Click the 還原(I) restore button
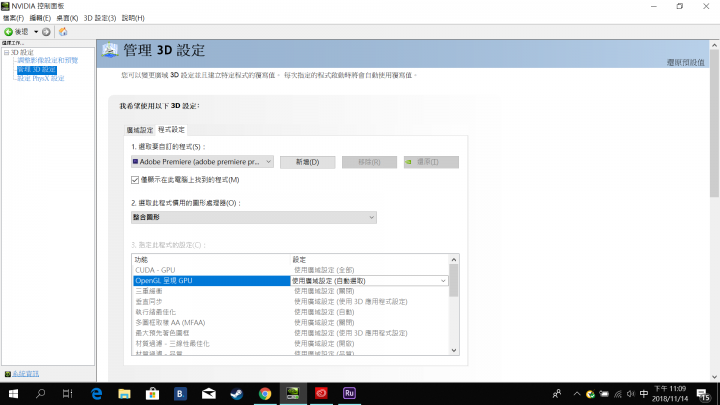Screen dimensions: 720x405 point(431,162)
